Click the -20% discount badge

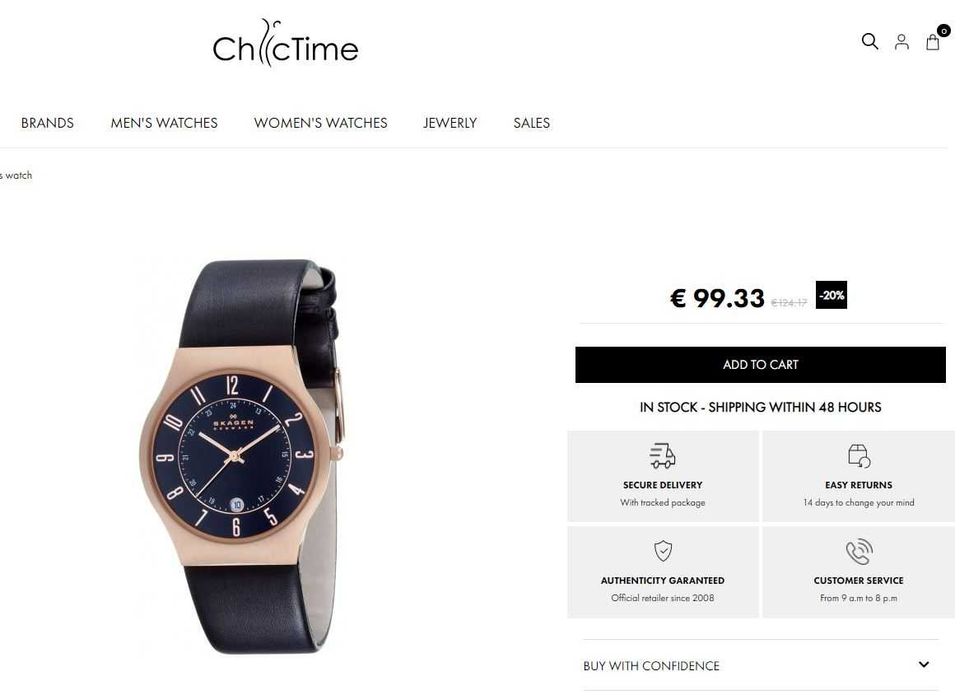tap(831, 295)
